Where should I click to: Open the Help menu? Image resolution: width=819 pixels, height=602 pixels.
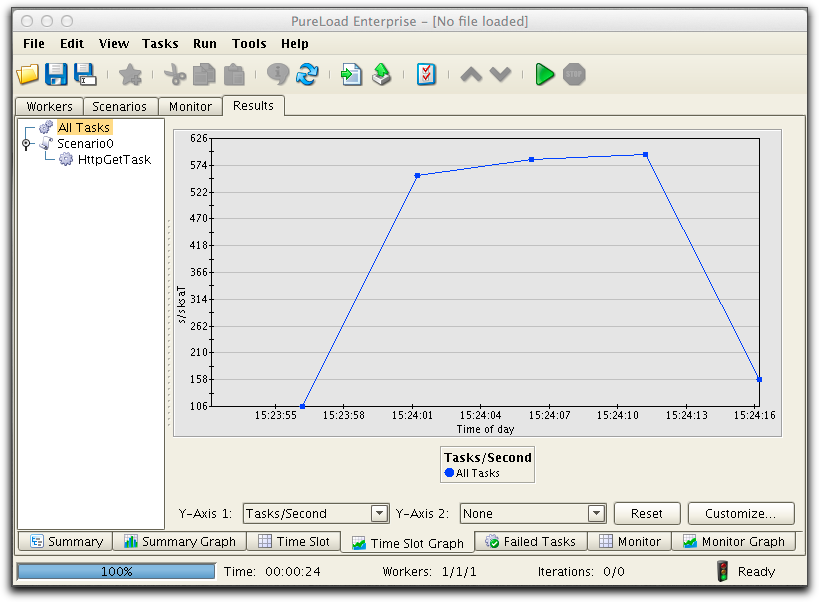click(x=295, y=43)
